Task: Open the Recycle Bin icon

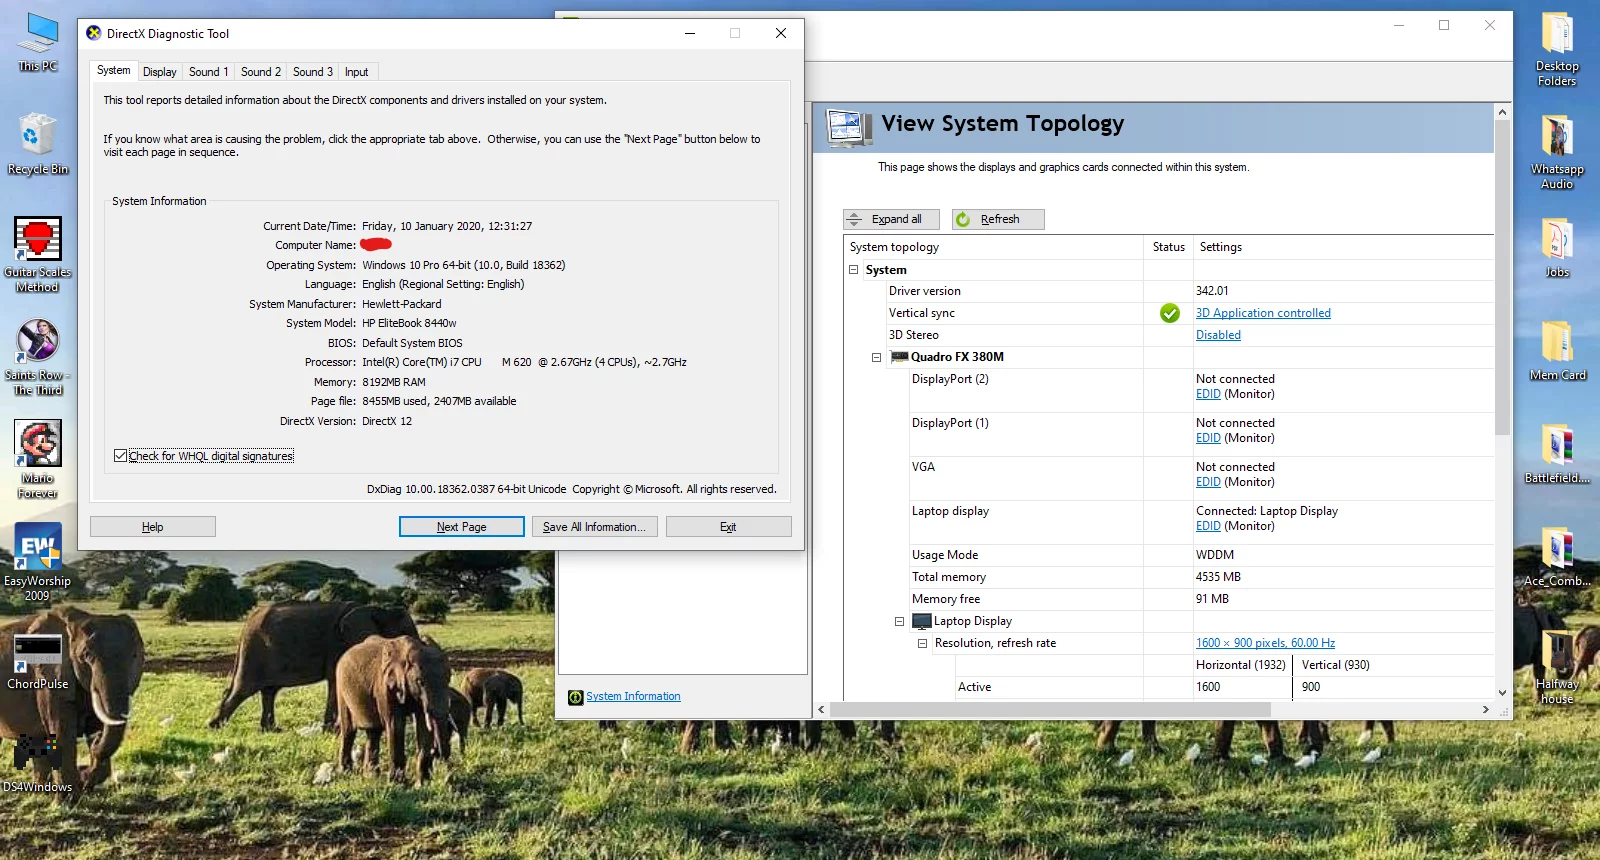Action: [38, 140]
